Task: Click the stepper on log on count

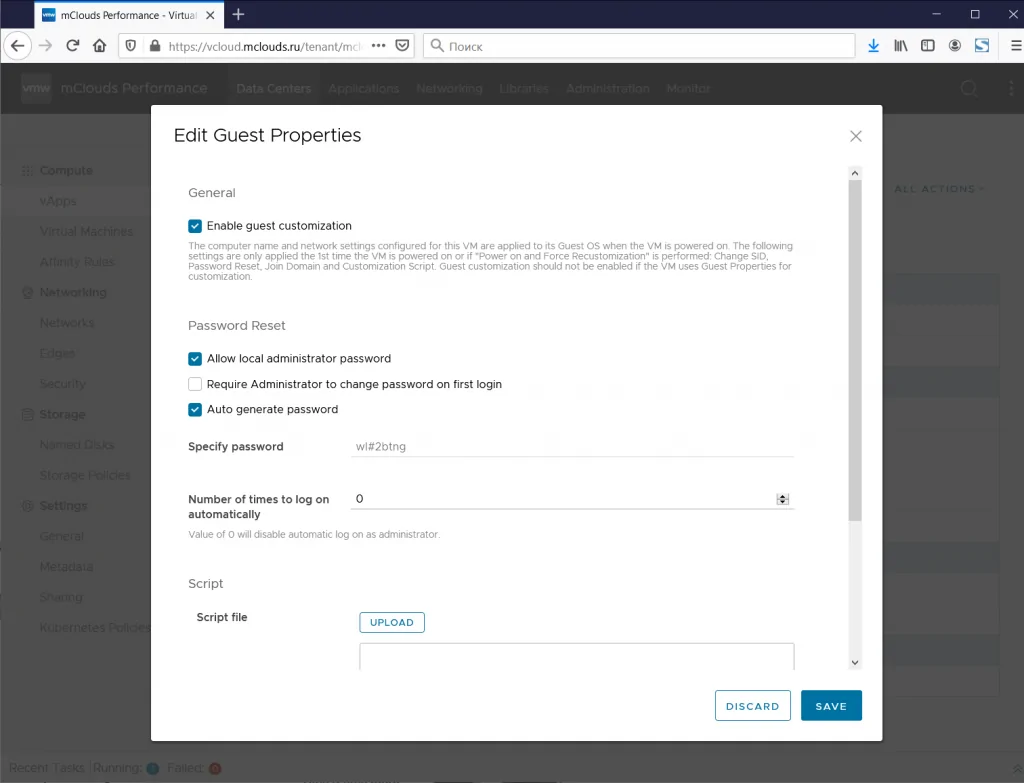Action: click(x=782, y=500)
